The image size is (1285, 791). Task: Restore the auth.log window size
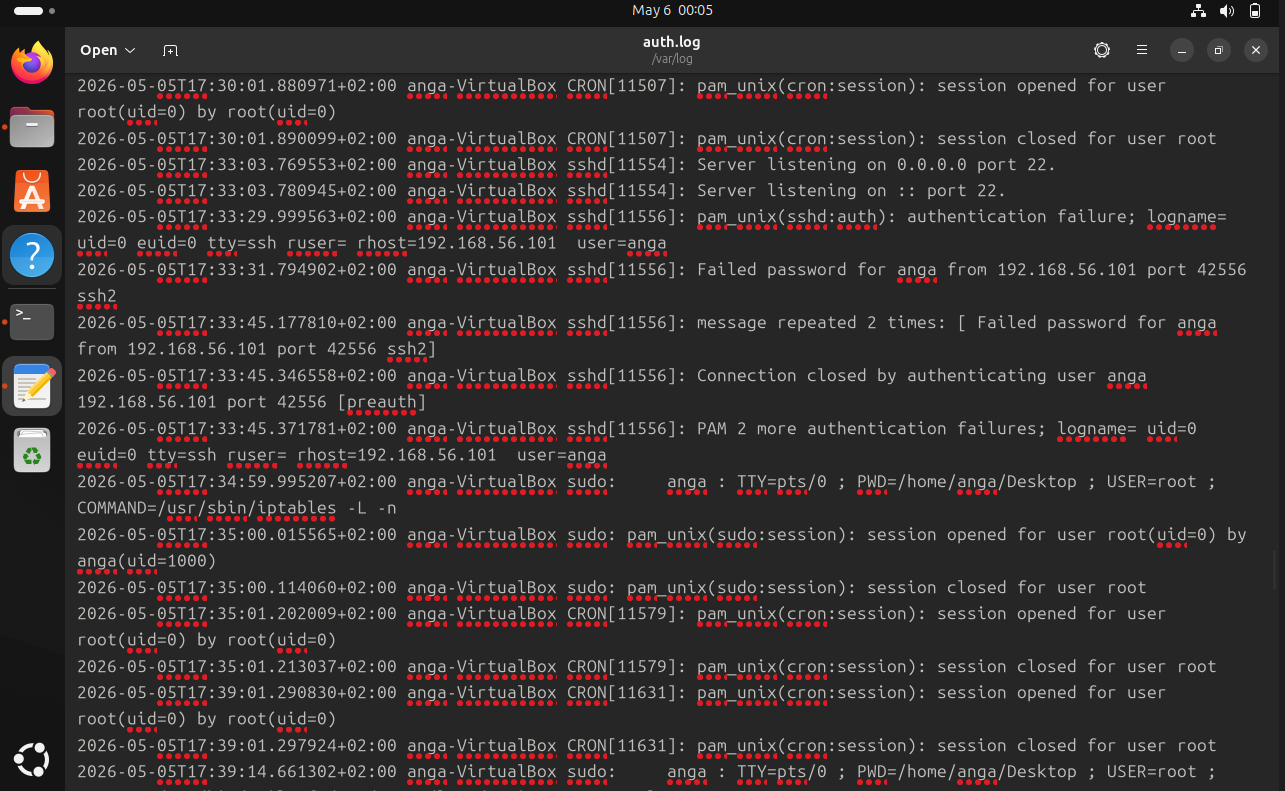[x=1219, y=50]
